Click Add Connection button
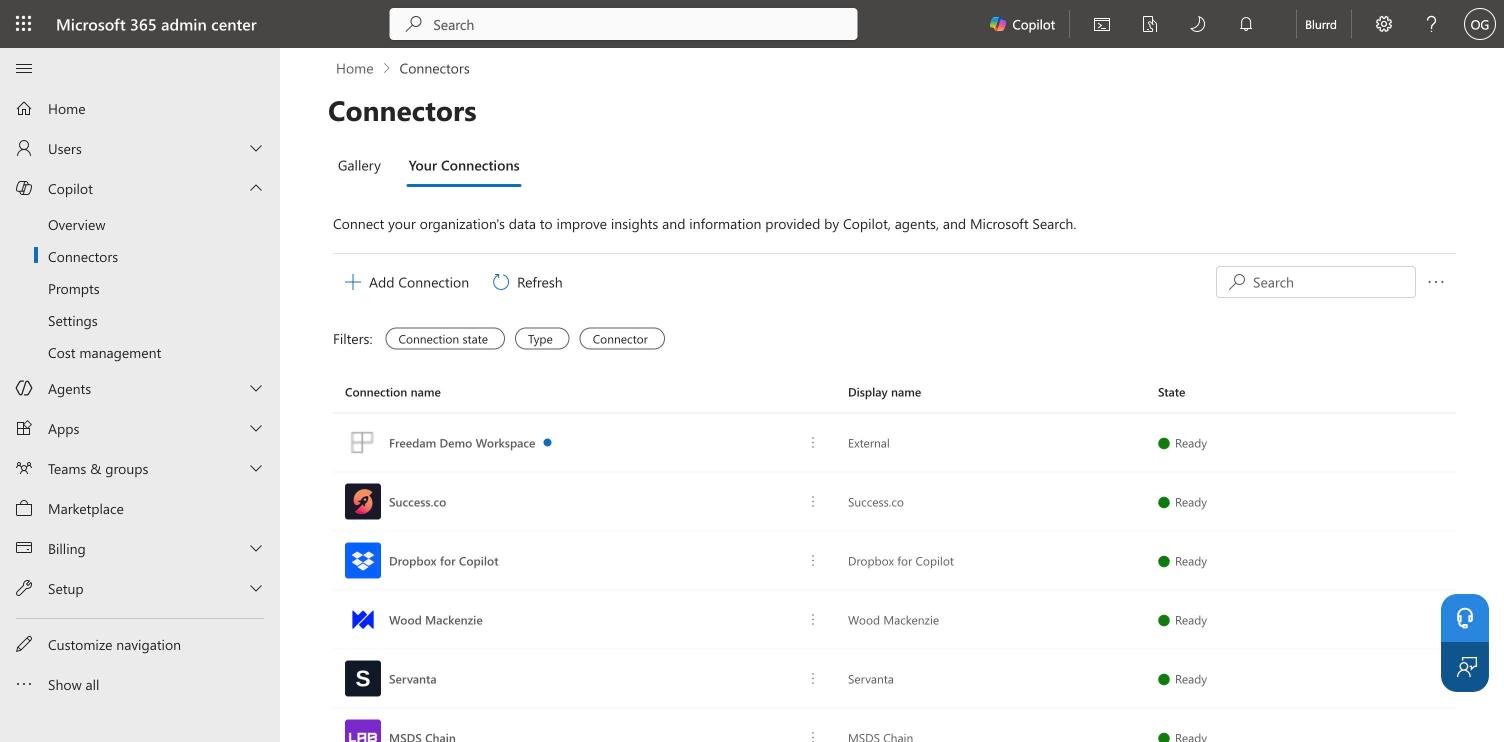This screenshot has width=1504, height=742. (x=406, y=282)
